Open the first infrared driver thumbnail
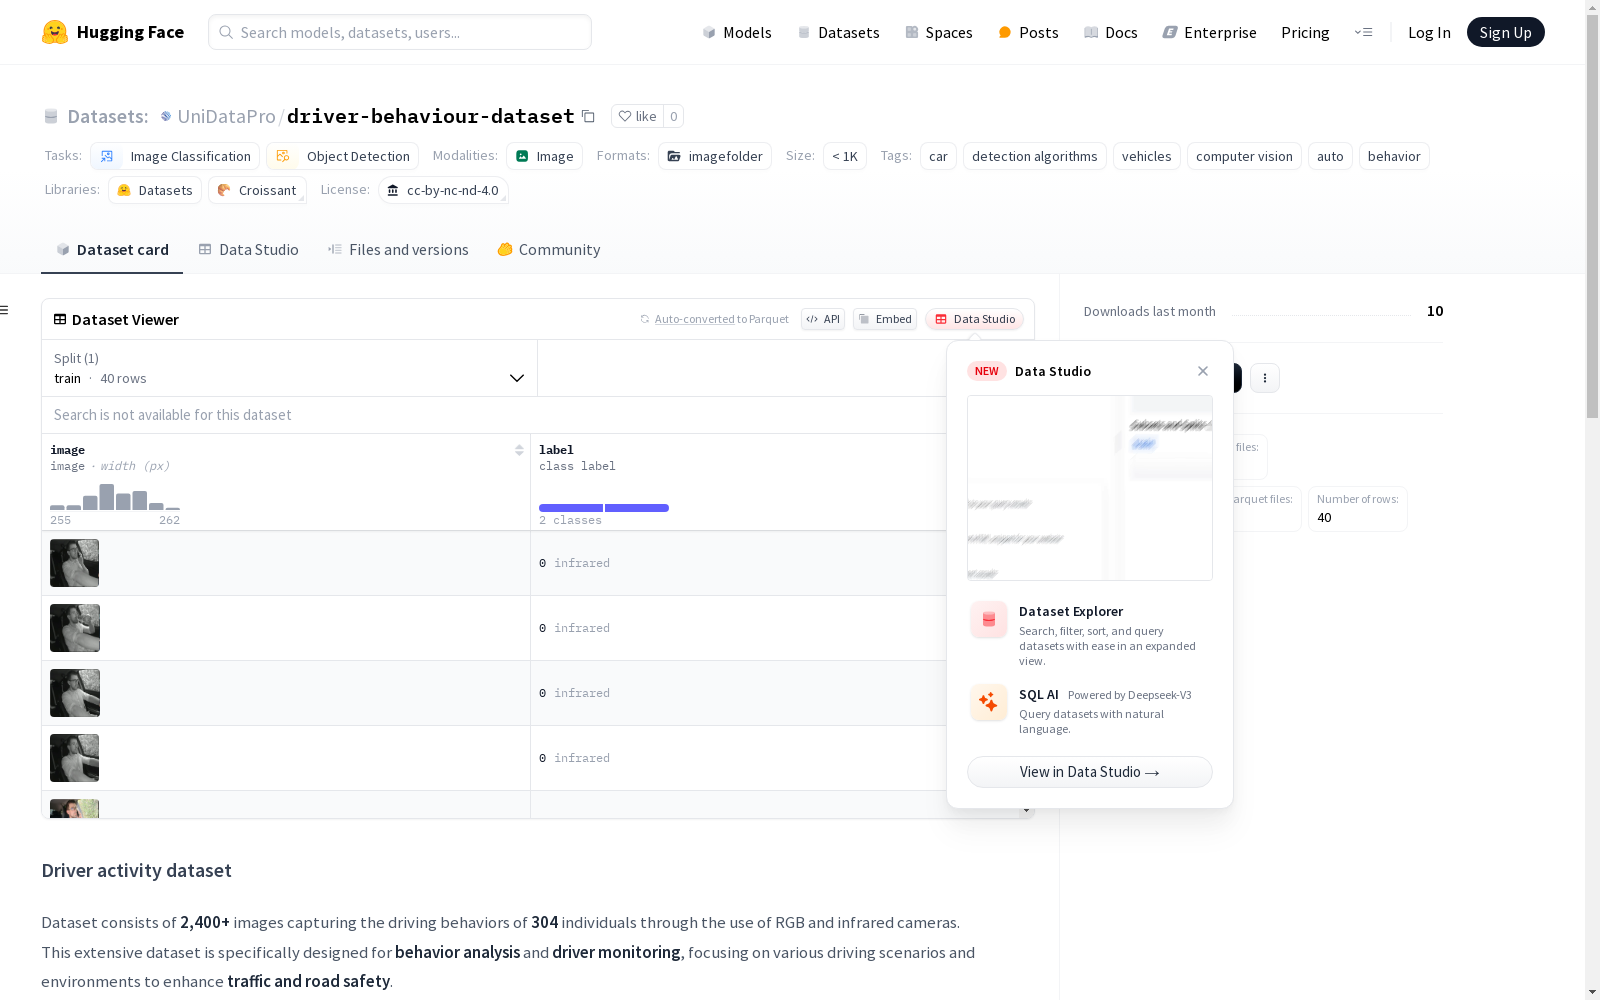The width and height of the screenshot is (1600, 1000). click(75, 563)
